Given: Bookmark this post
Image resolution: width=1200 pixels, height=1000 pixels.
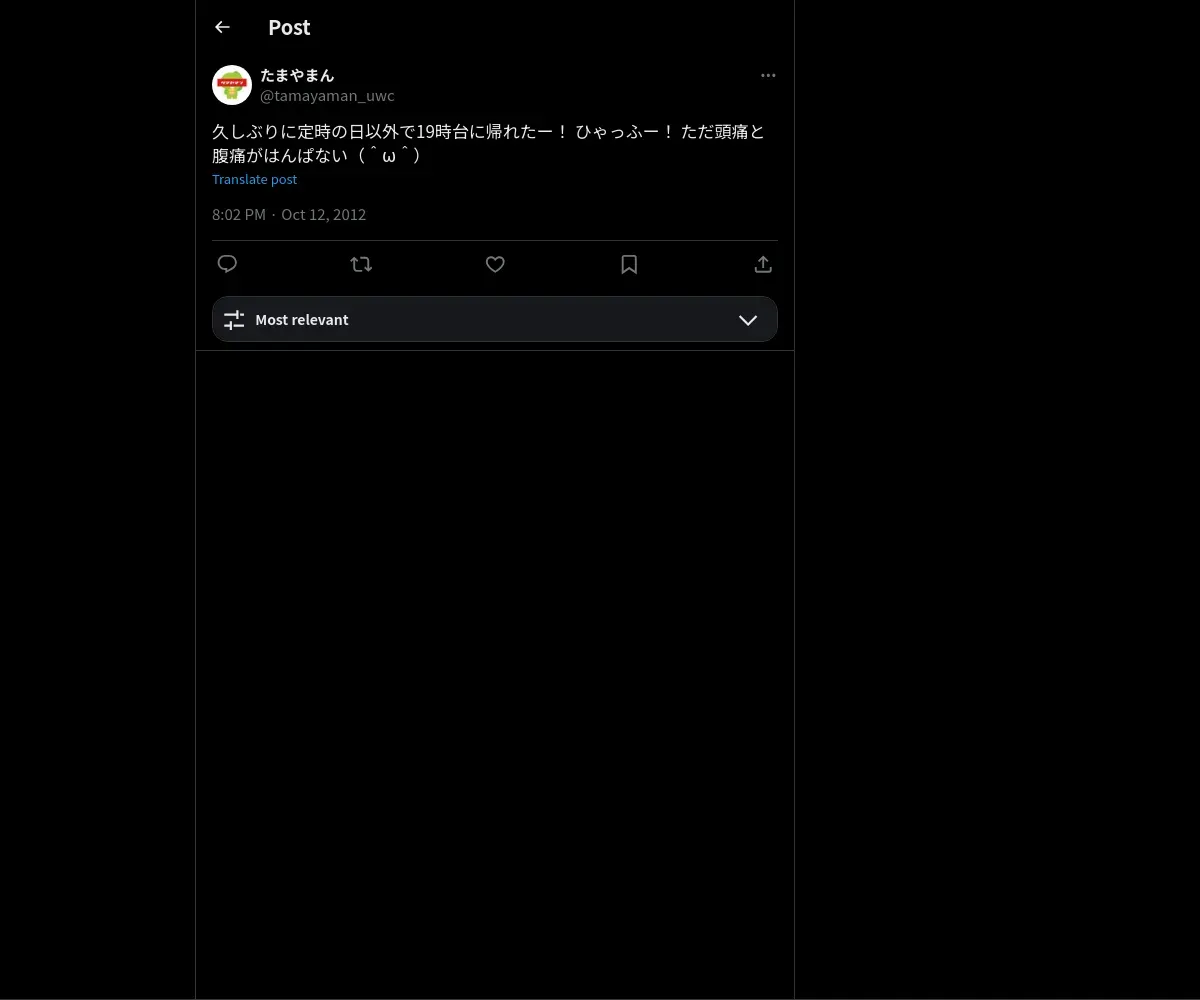Looking at the screenshot, I should (629, 264).
